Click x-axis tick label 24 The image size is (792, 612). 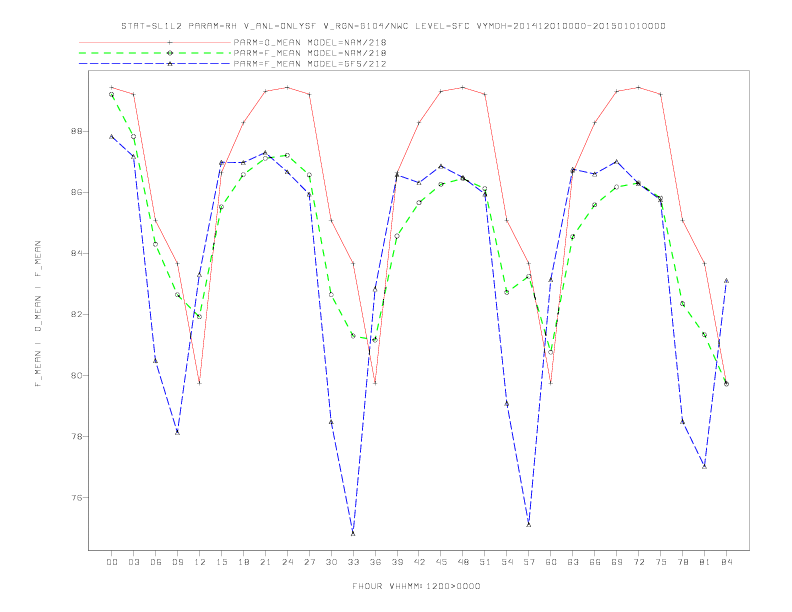pos(287,562)
